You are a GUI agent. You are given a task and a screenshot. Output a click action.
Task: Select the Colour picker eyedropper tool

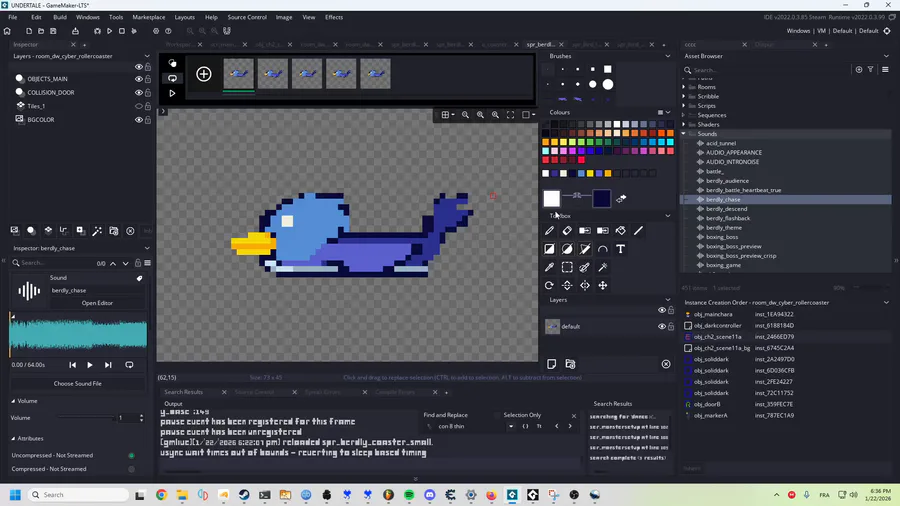click(549, 267)
